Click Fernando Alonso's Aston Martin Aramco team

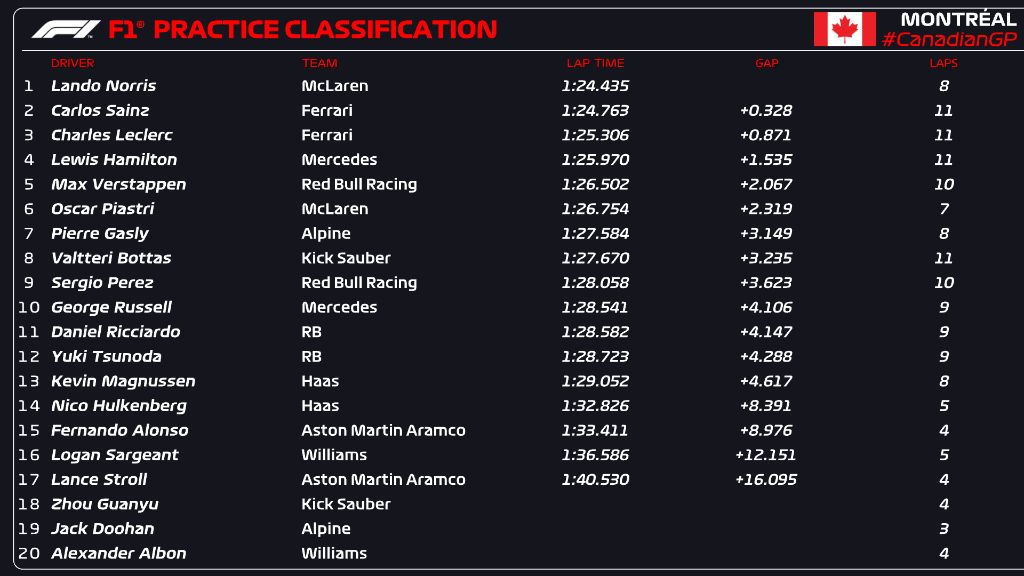(383, 430)
